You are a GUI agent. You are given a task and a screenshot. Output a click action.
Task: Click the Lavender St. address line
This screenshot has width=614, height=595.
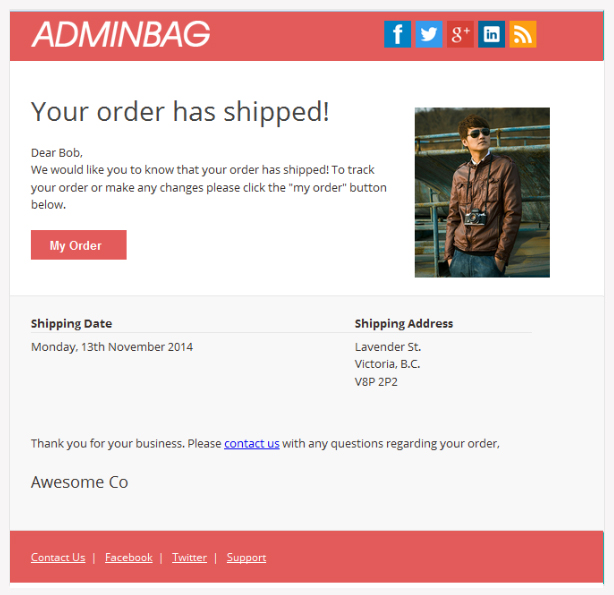[388, 347]
